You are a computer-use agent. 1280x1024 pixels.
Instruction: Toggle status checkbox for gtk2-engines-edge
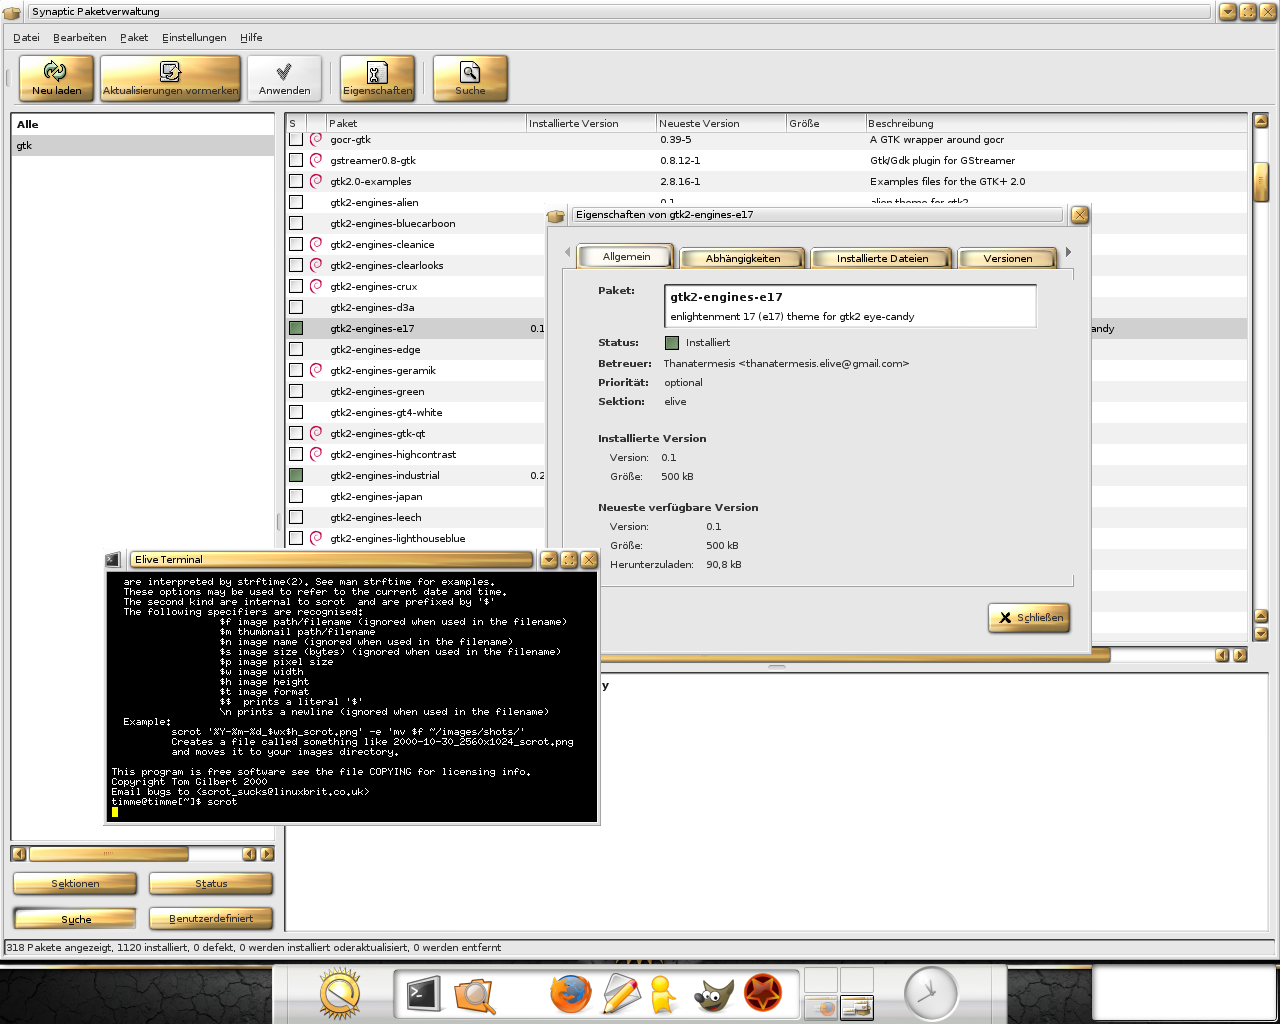point(296,349)
